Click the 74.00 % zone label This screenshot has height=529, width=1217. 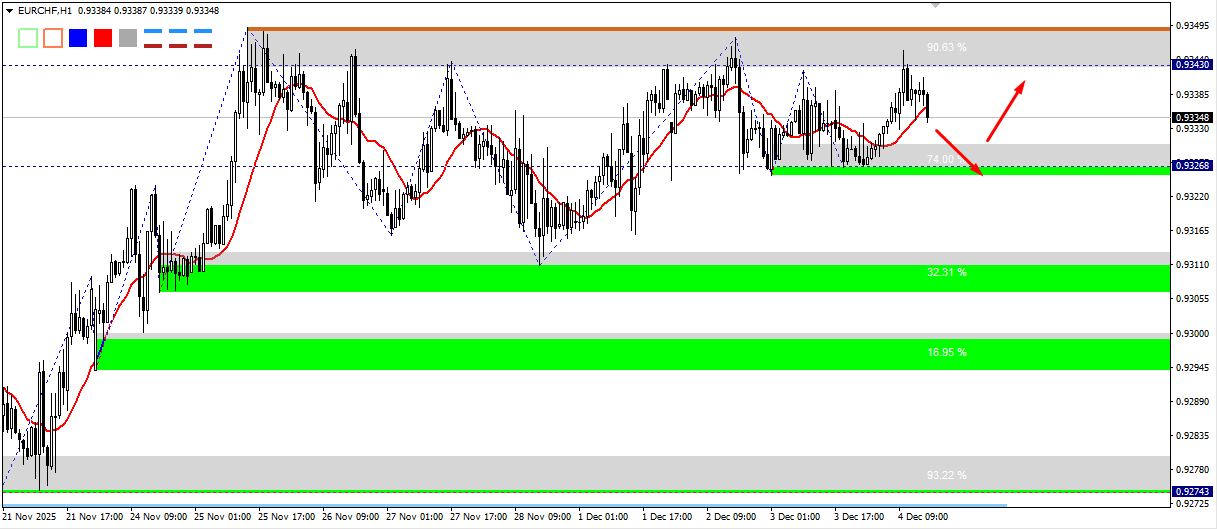click(946, 159)
